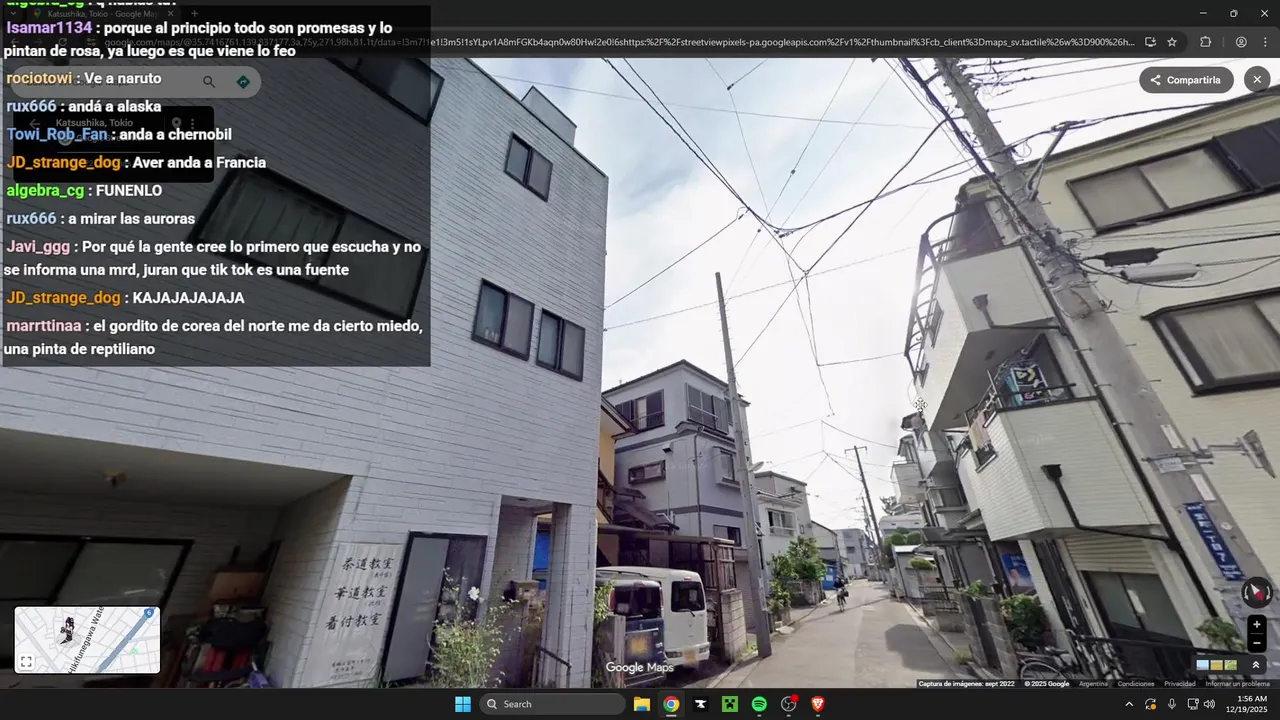Click Informar un problema link
The height and width of the screenshot is (720, 1280).
1237,684
